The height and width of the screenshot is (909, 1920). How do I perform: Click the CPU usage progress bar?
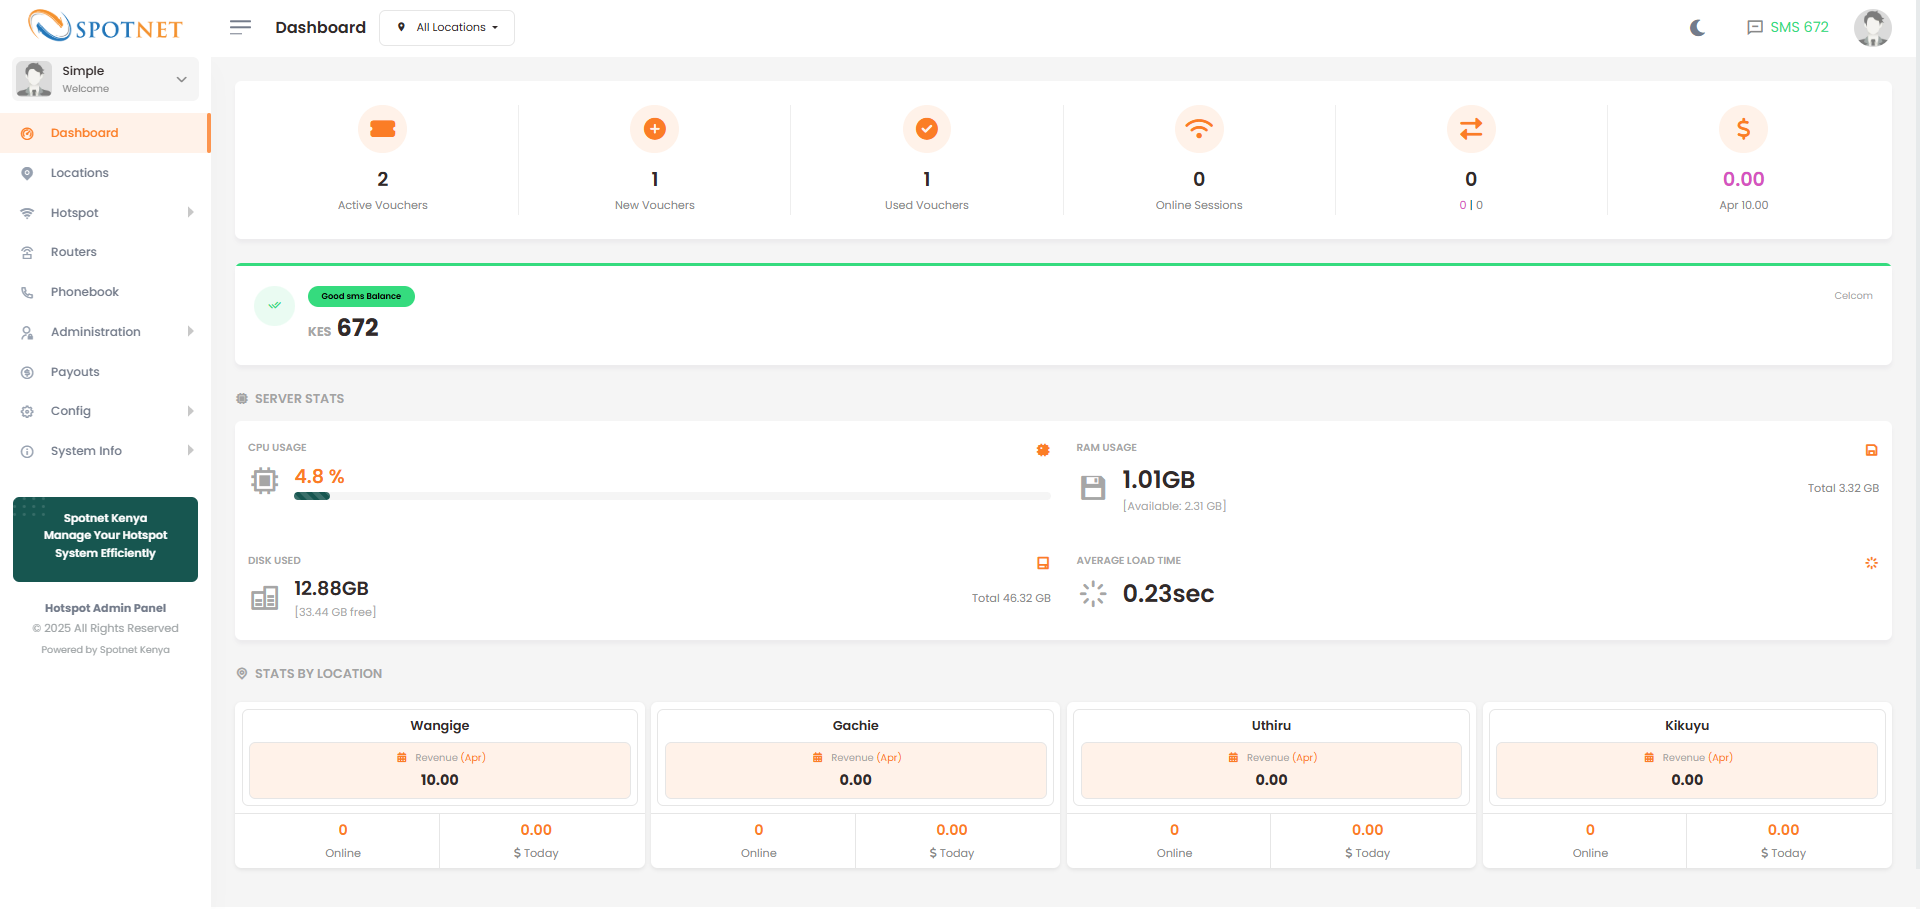tap(671, 496)
